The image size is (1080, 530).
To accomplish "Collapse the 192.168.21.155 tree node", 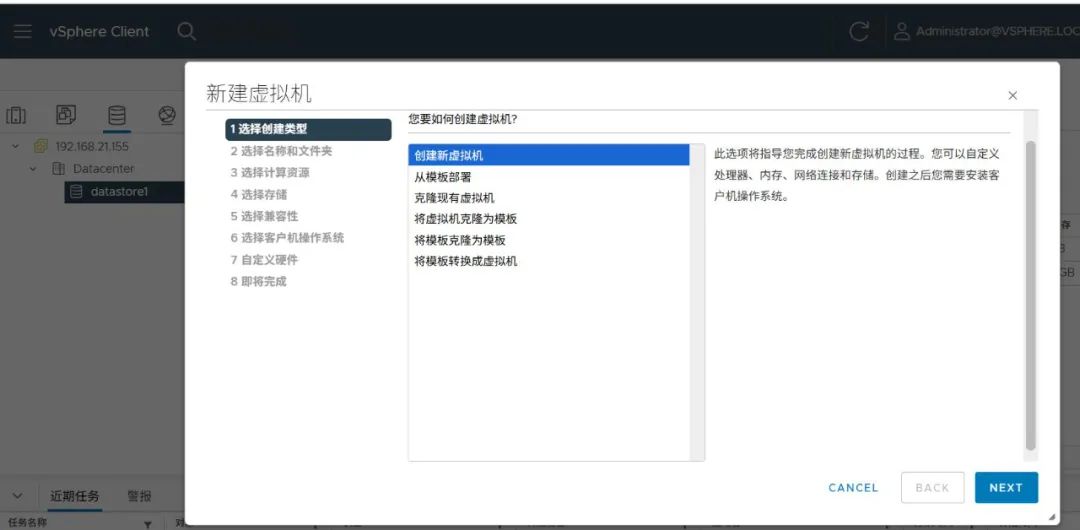I will [x=16, y=146].
